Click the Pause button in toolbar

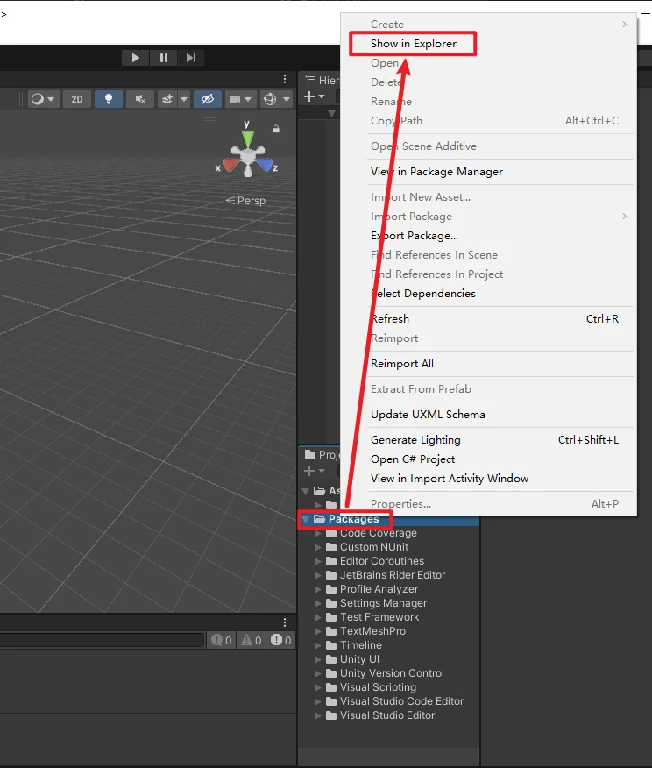coord(163,58)
